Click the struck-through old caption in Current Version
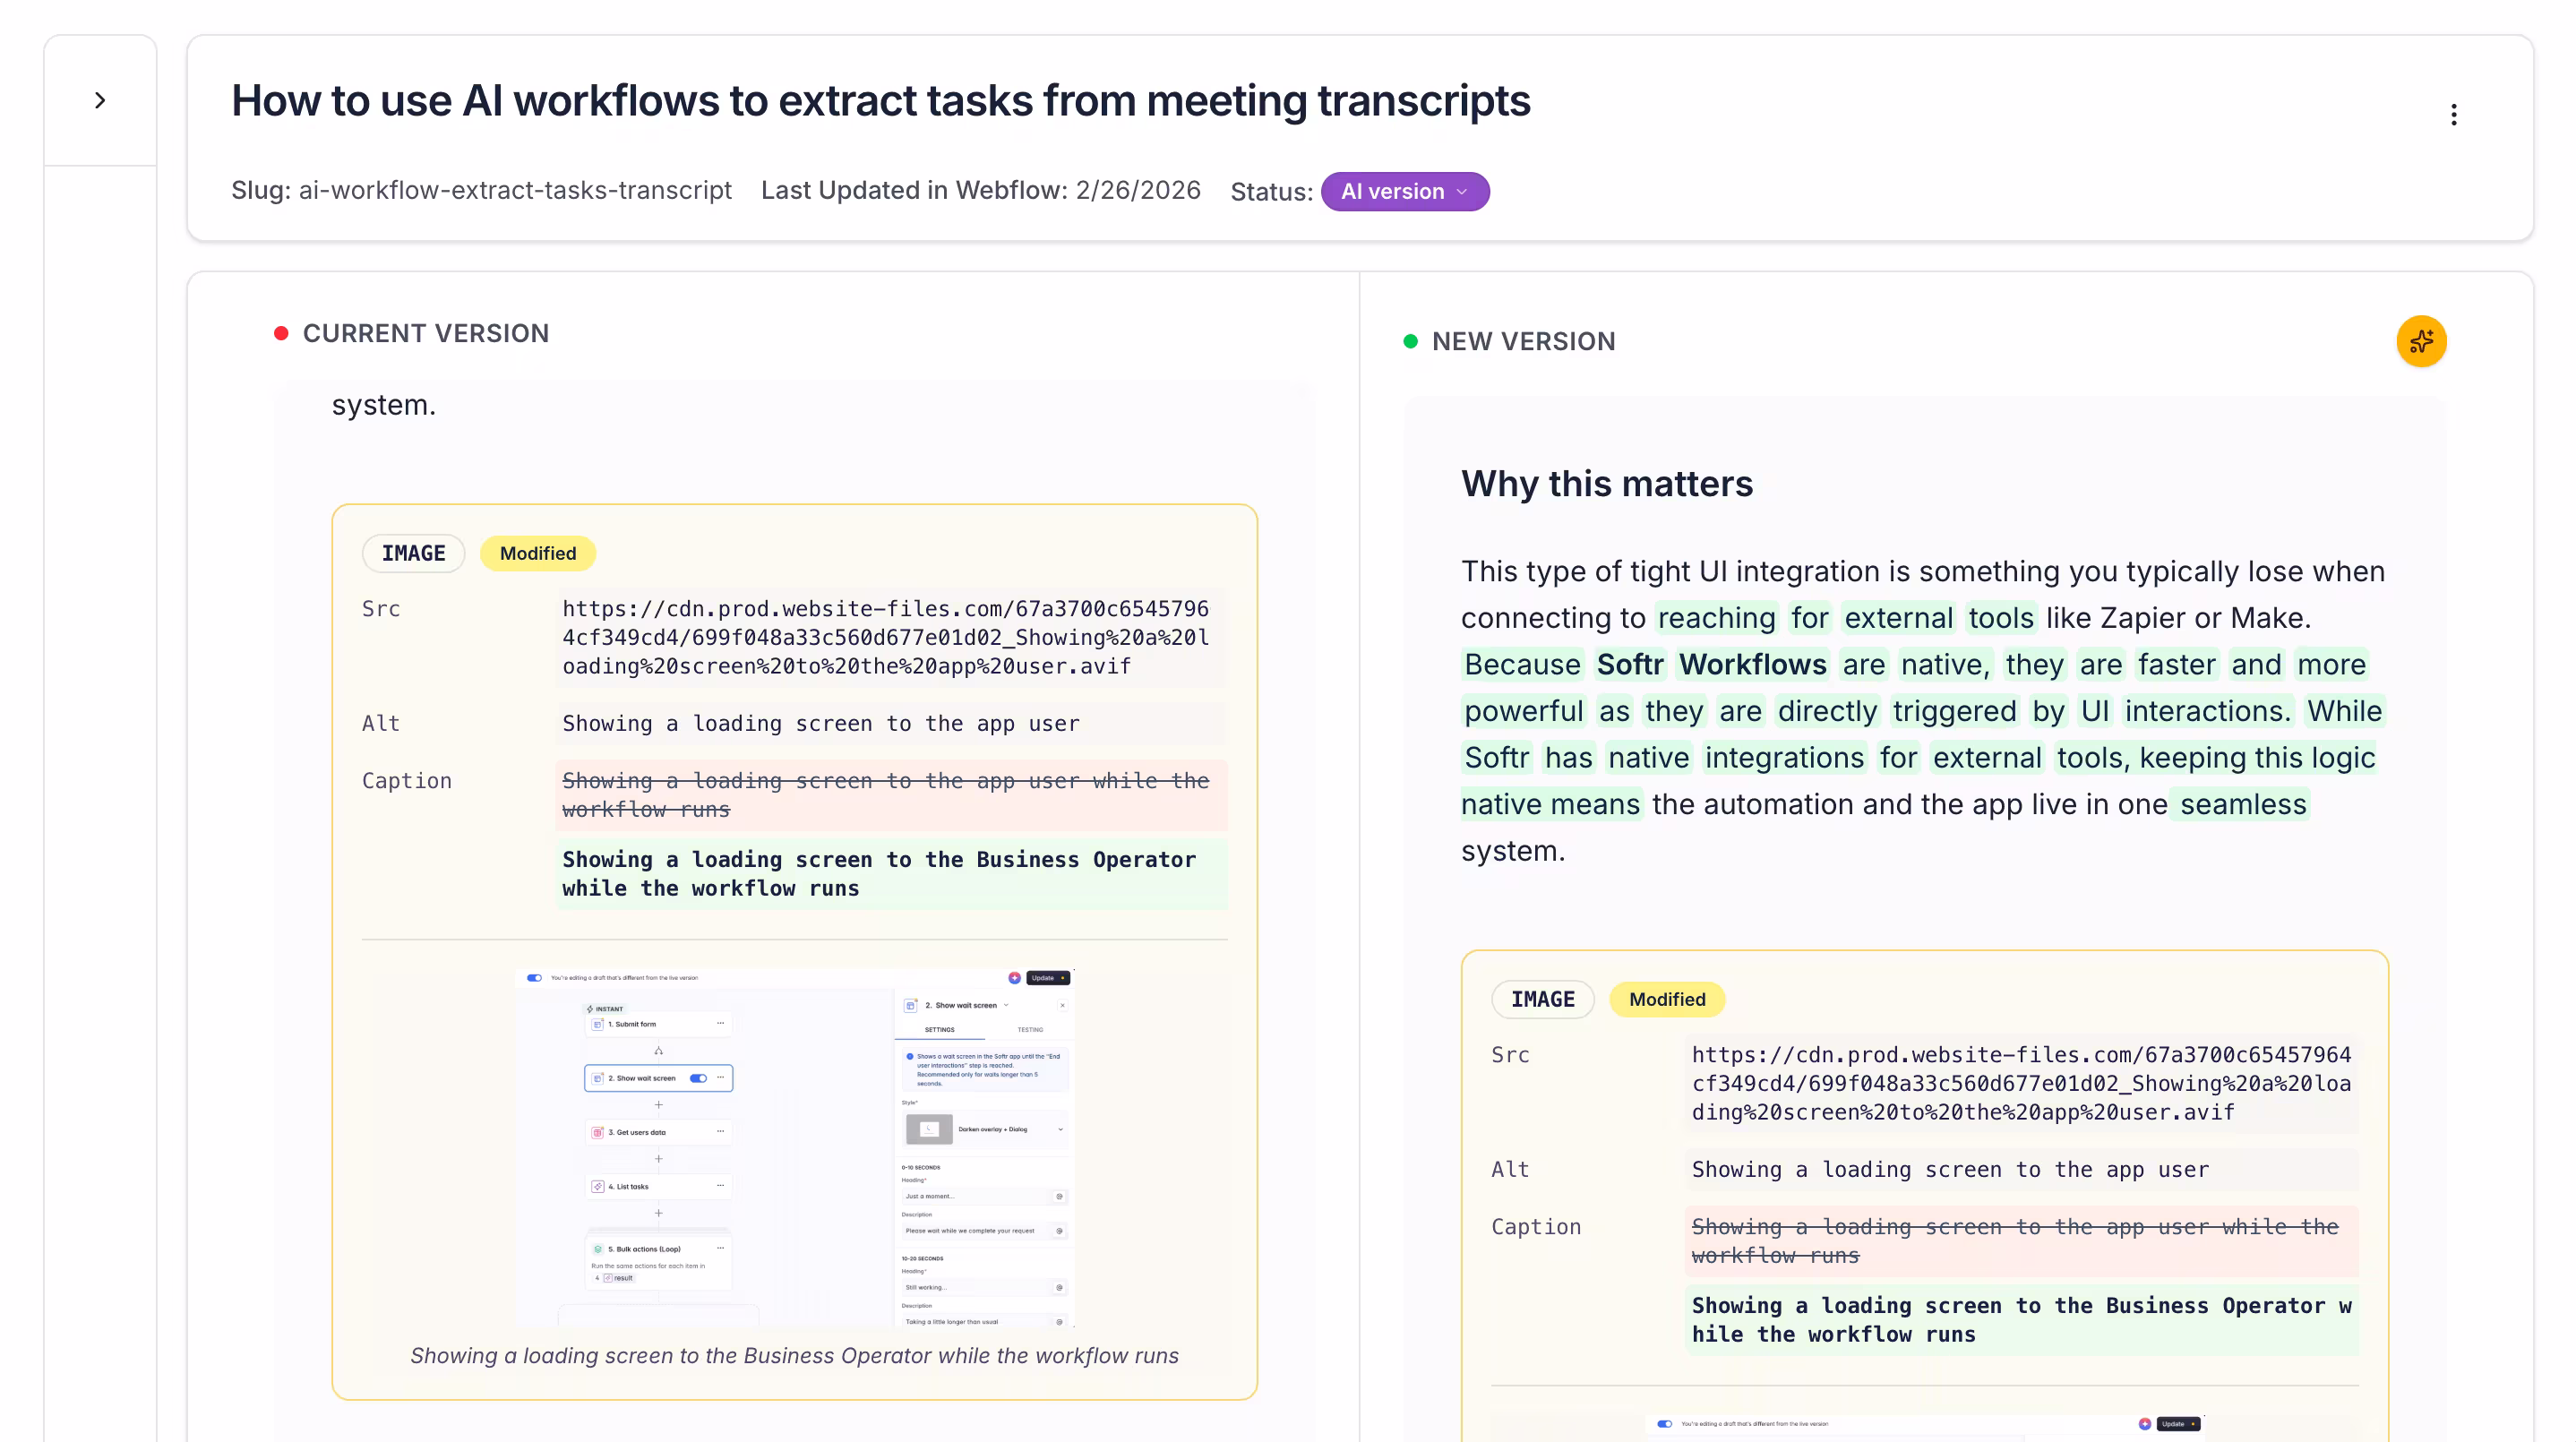The height and width of the screenshot is (1442, 2576). pyautogui.click(x=886, y=795)
